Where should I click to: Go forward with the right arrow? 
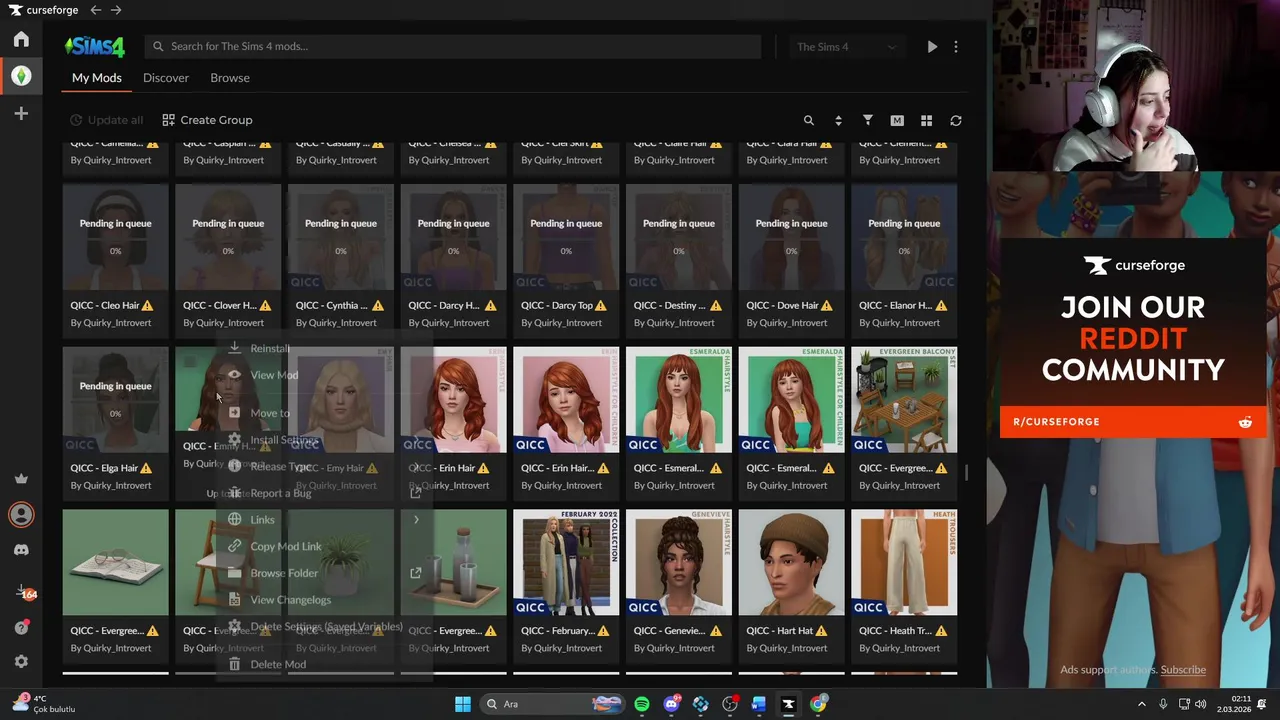click(116, 10)
